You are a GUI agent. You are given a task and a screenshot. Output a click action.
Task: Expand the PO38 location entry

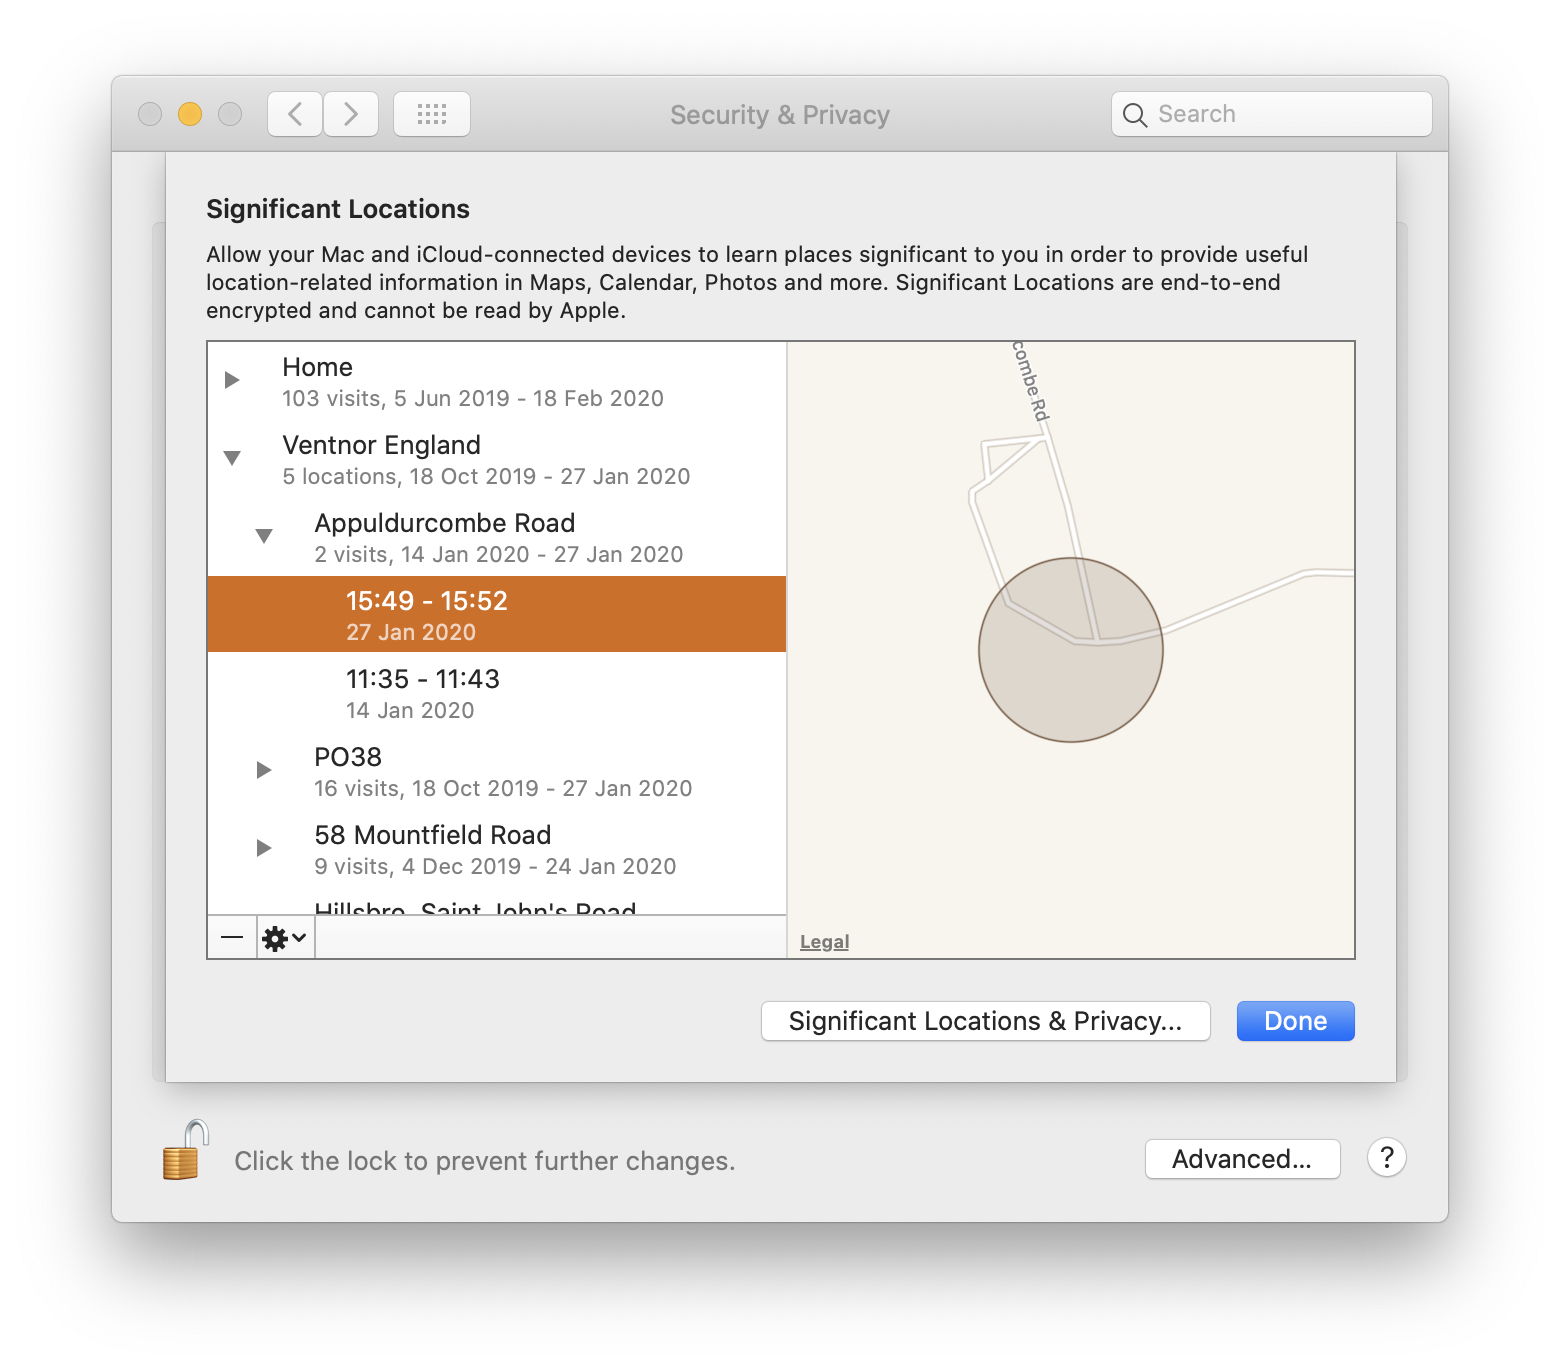(264, 770)
